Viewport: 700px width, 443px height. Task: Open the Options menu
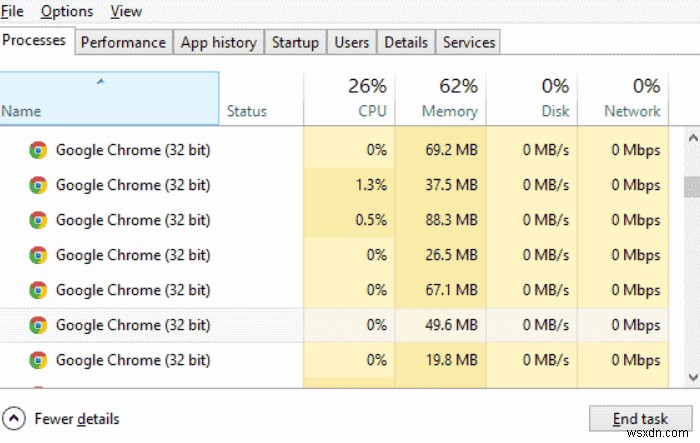tap(67, 11)
